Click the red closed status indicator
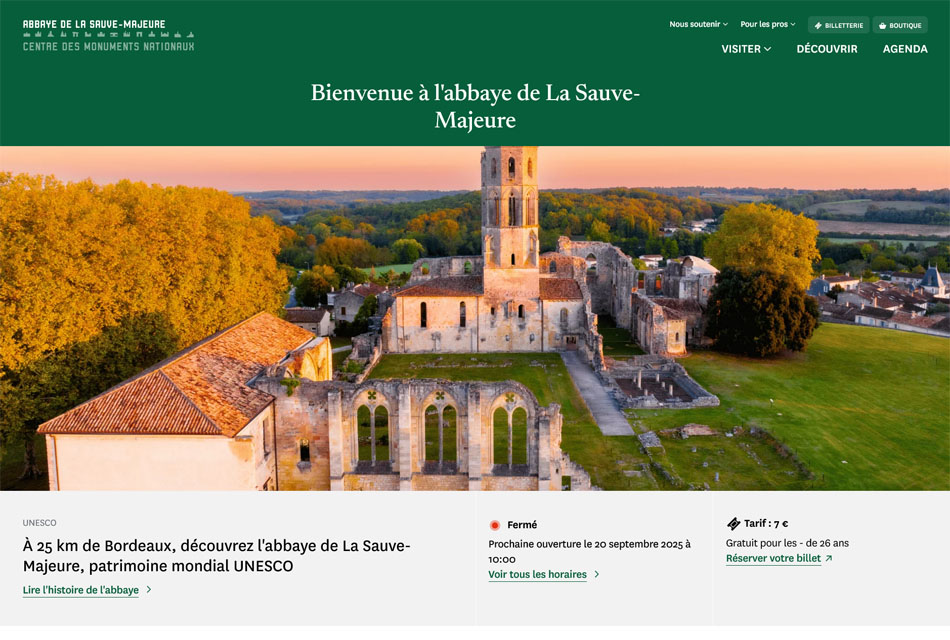950x640 pixels. [x=494, y=525]
